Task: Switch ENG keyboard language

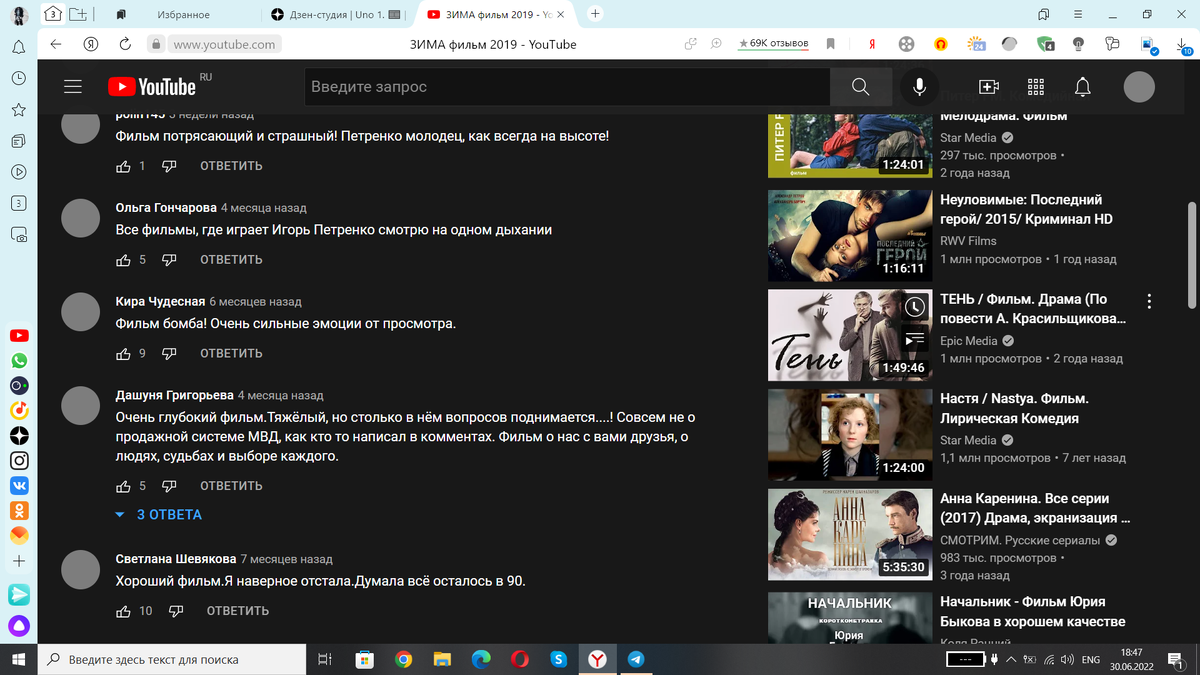Action: coord(1092,660)
